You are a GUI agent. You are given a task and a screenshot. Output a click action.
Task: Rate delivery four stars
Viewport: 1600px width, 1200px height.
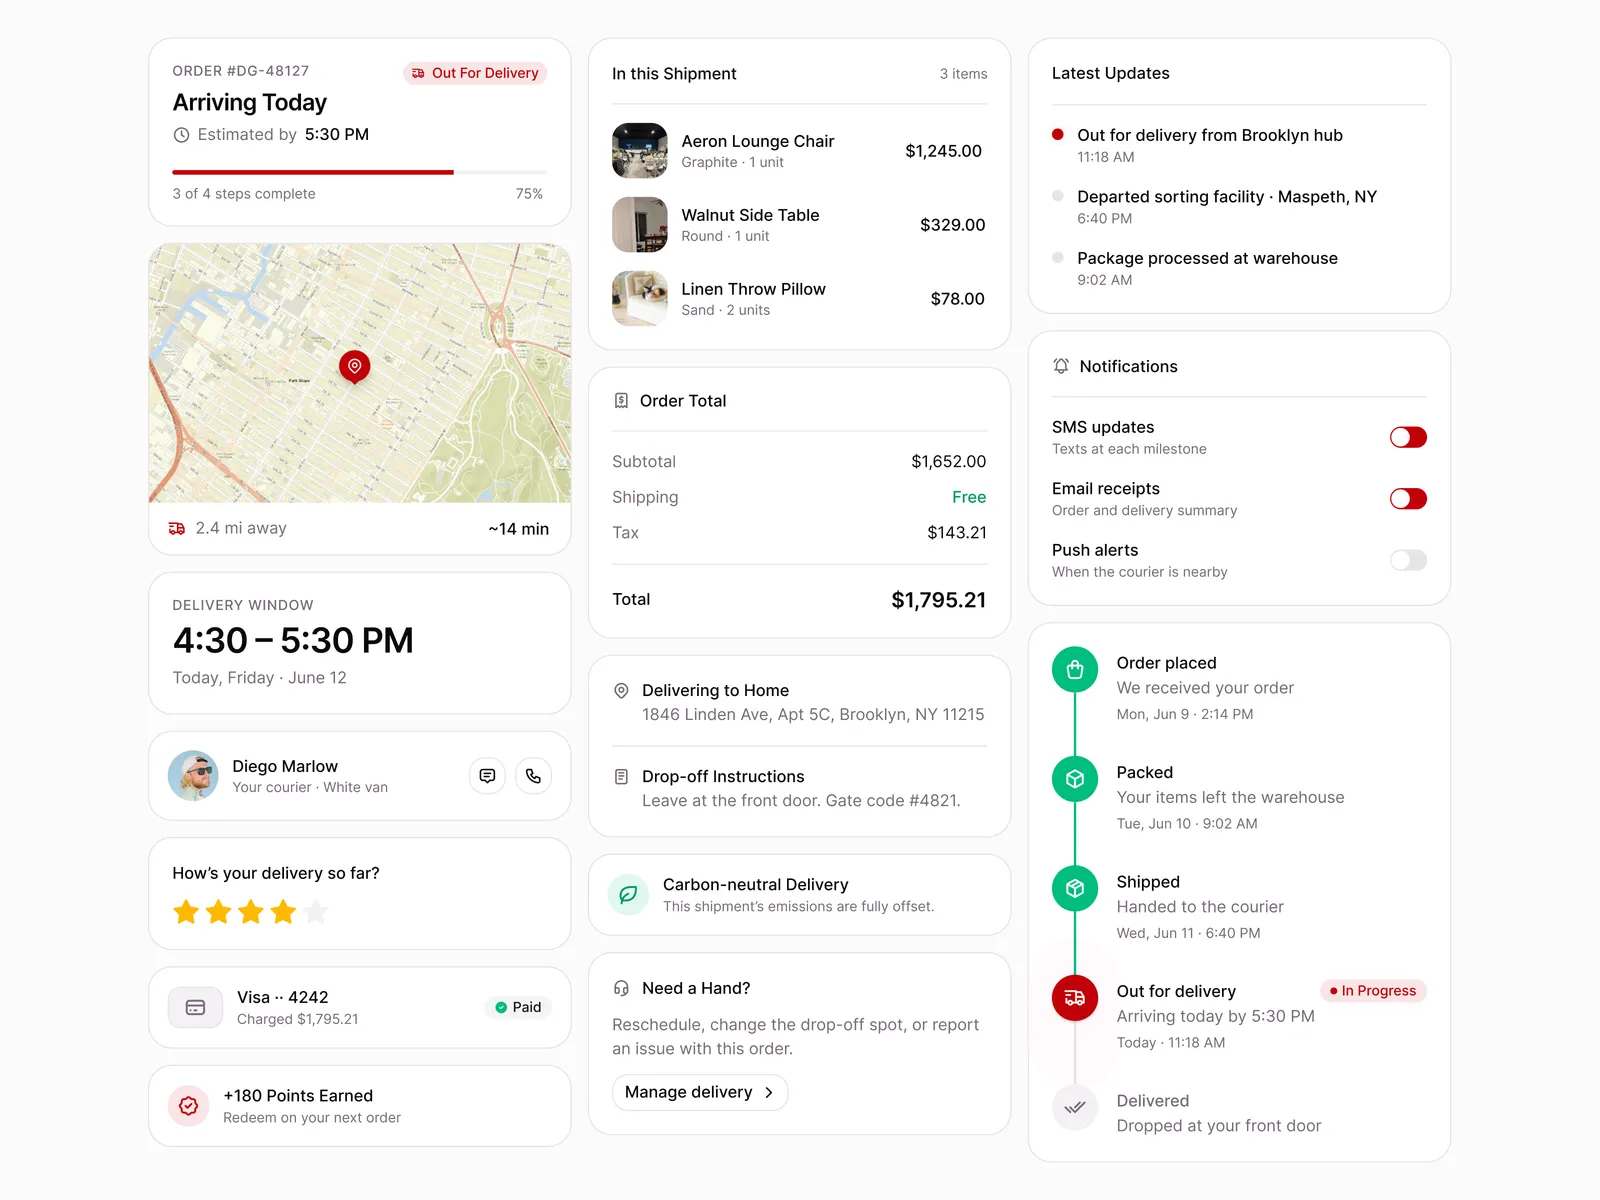(284, 912)
